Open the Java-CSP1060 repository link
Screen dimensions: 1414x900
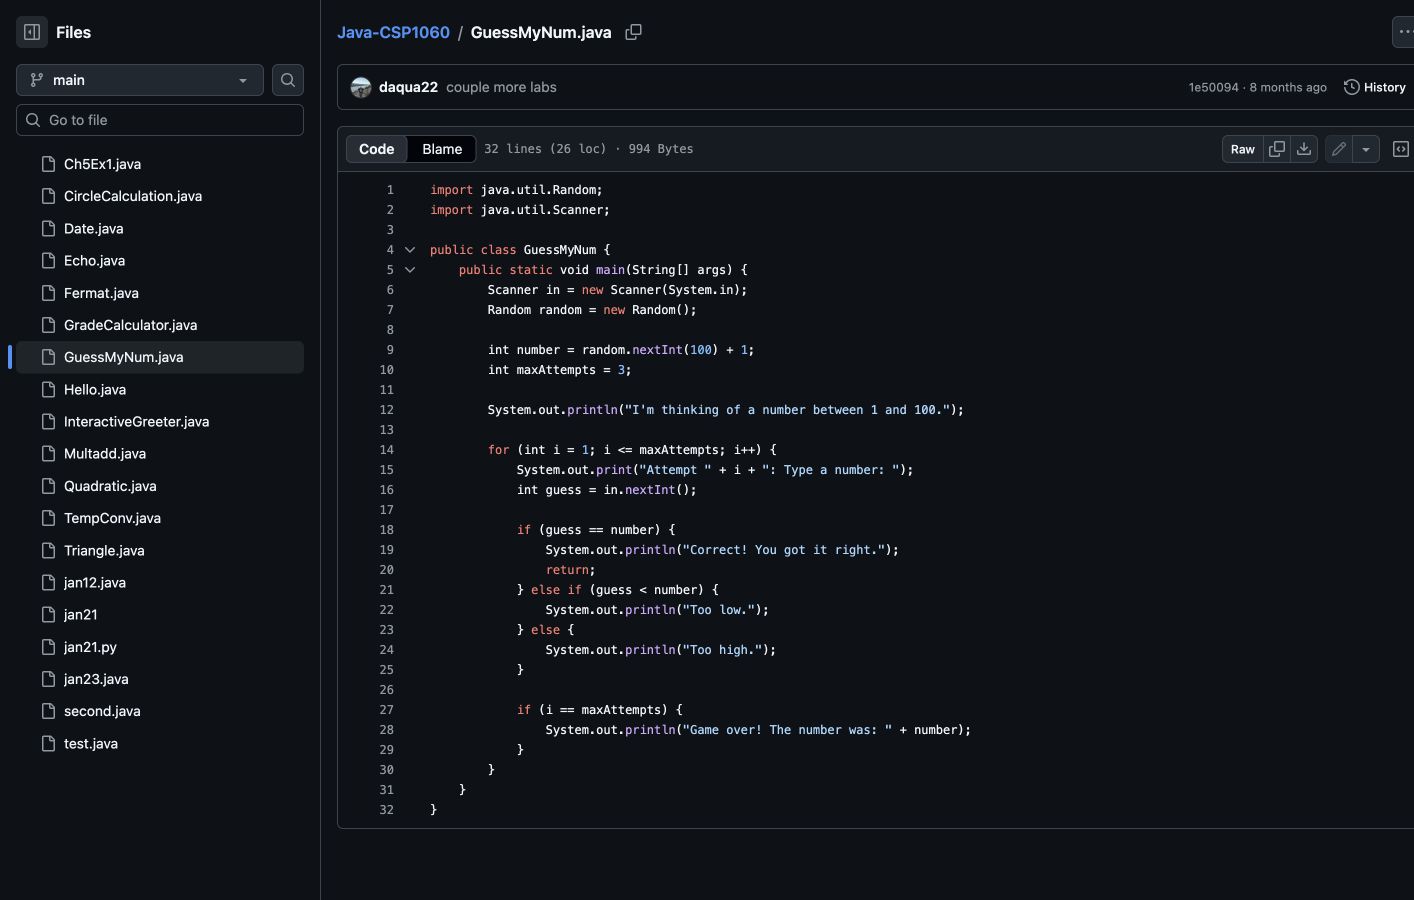(x=393, y=32)
